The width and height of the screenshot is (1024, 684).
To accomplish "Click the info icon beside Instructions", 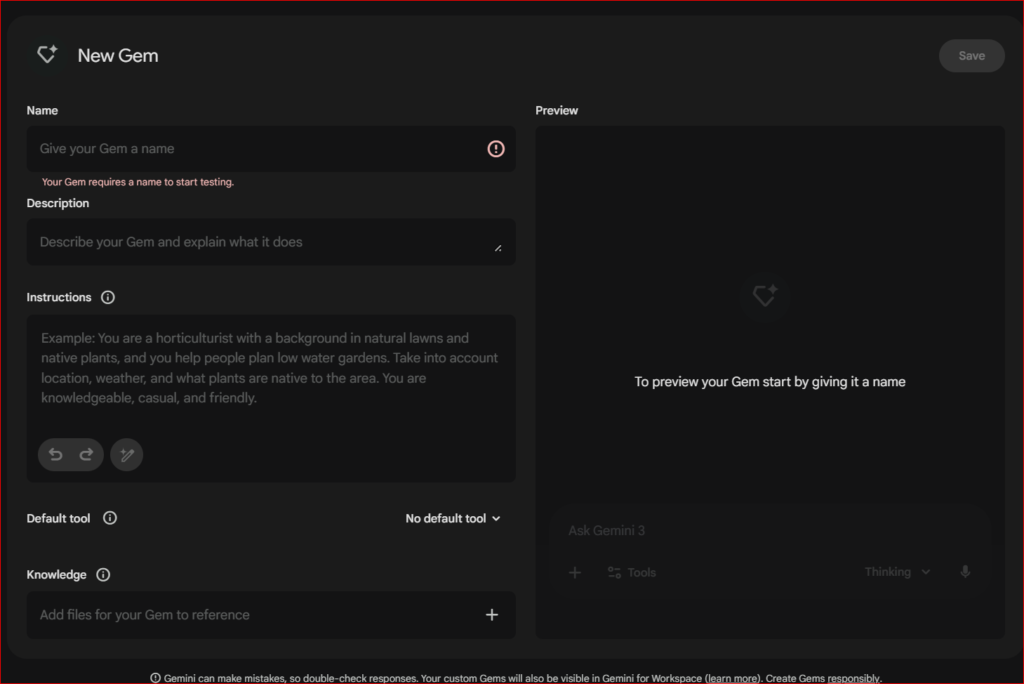I will (108, 297).
